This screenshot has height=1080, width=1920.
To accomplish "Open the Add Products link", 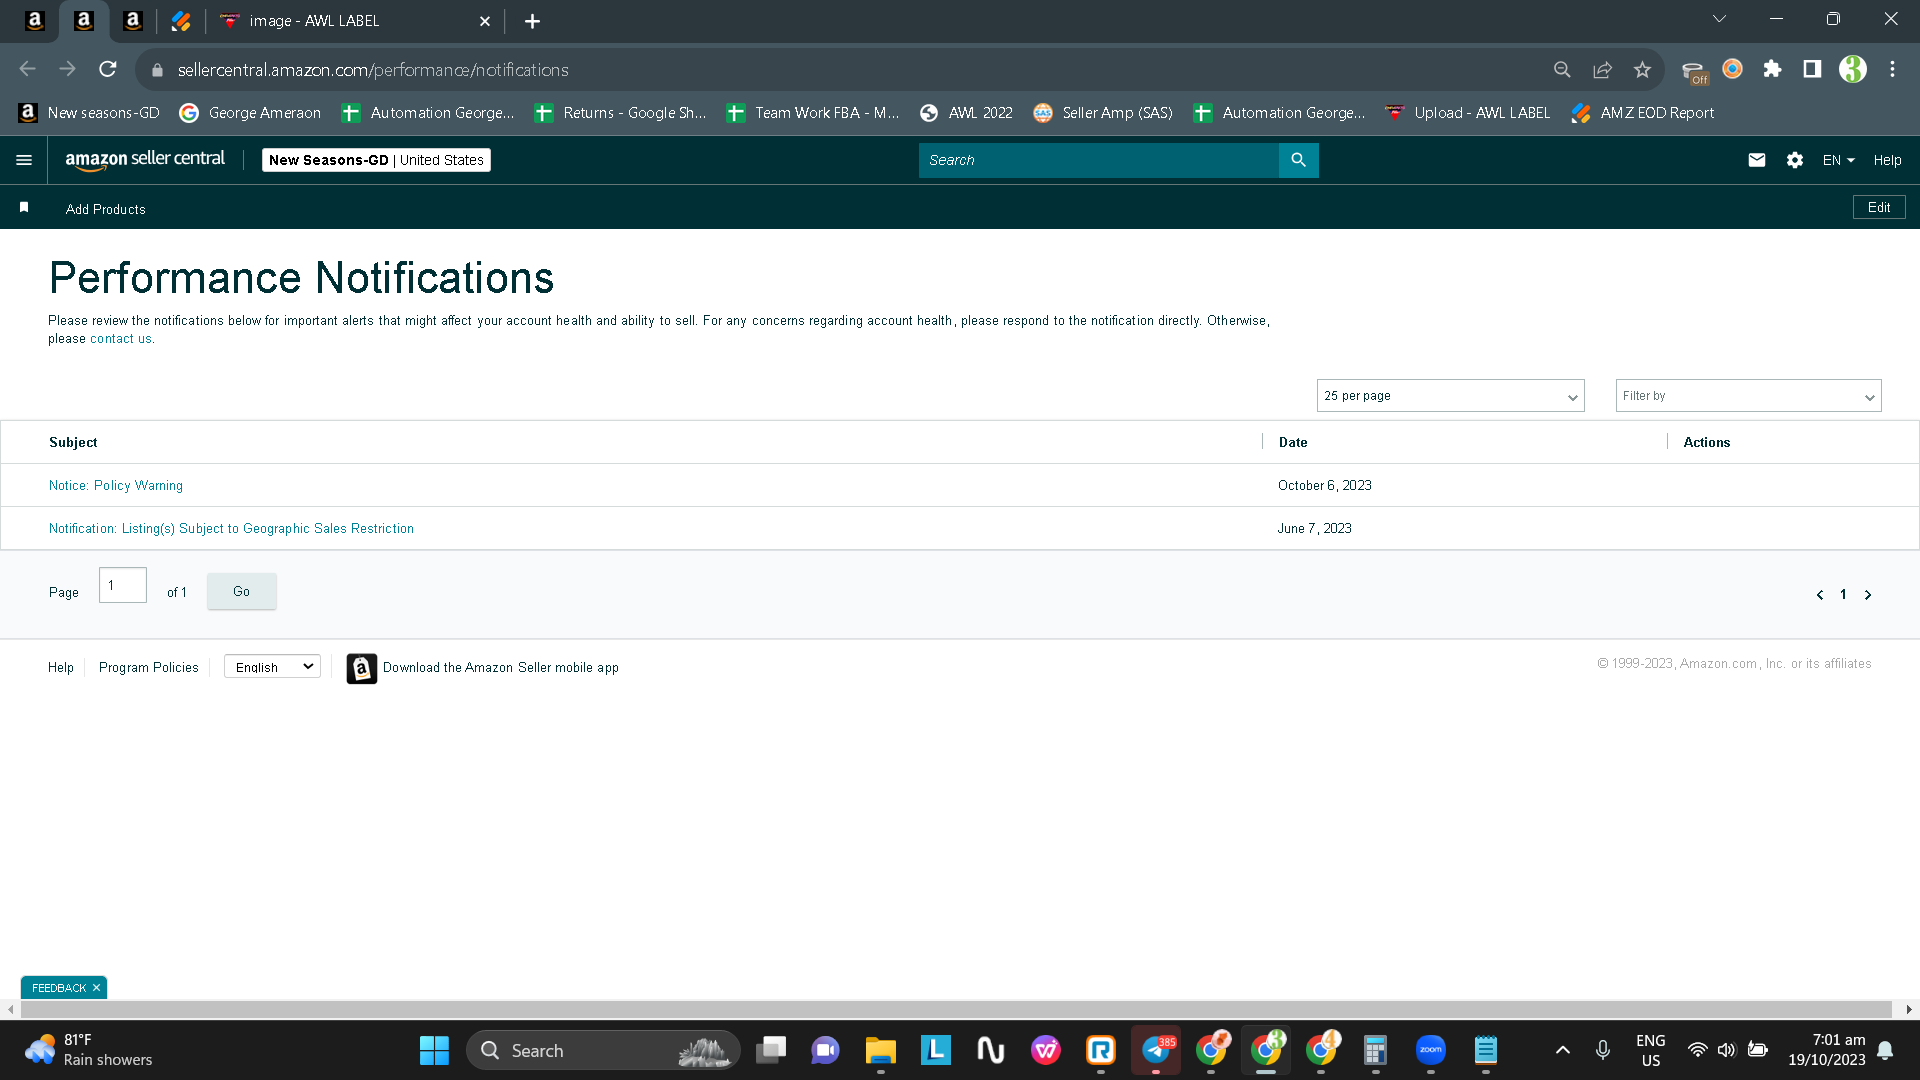I will [106, 209].
